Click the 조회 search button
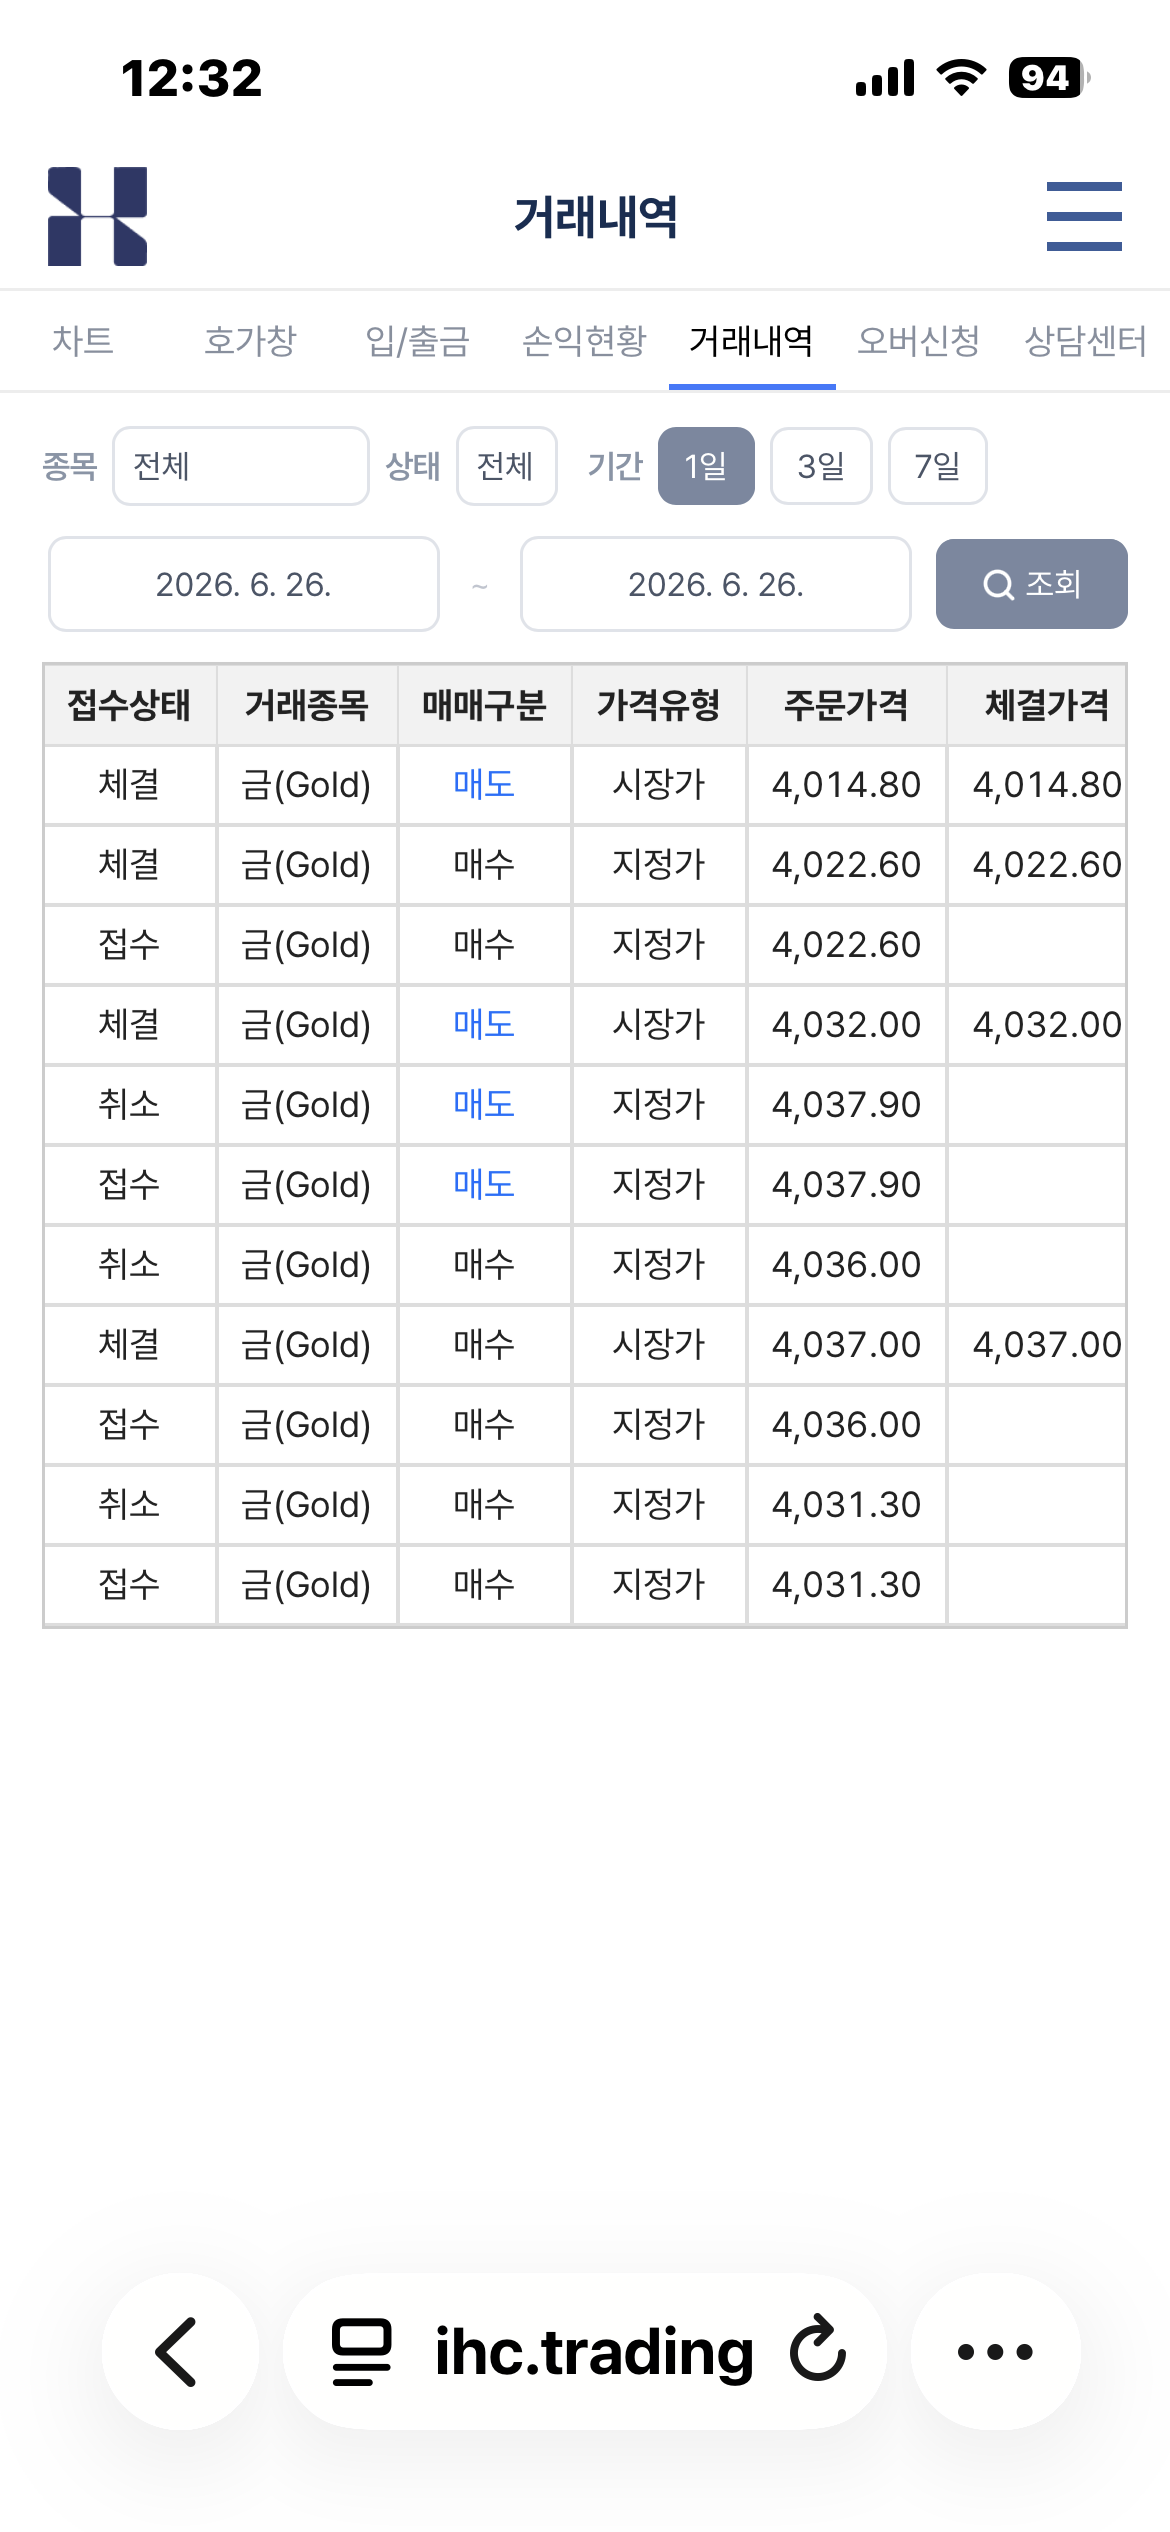The height and width of the screenshot is (2532, 1170). pyautogui.click(x=1031, y=584)
